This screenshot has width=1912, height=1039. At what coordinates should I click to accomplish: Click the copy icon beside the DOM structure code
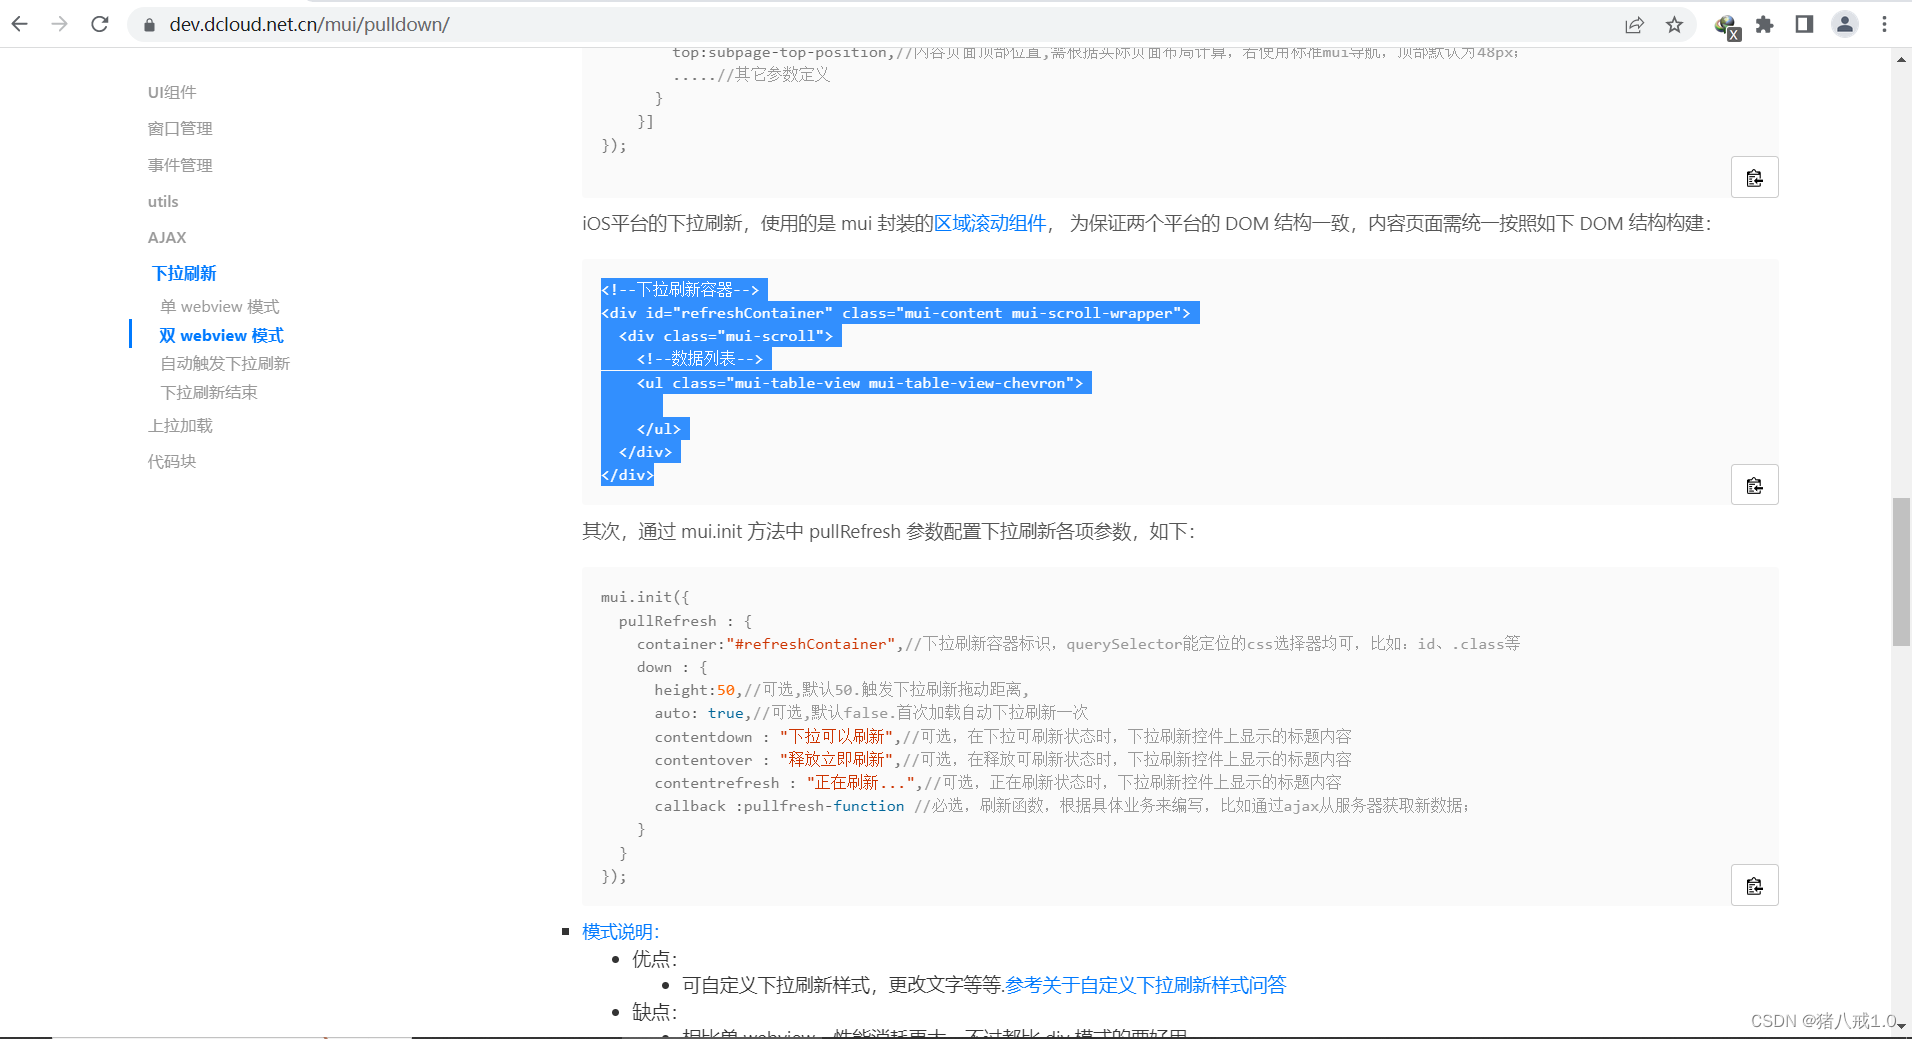coord(1755,484)
